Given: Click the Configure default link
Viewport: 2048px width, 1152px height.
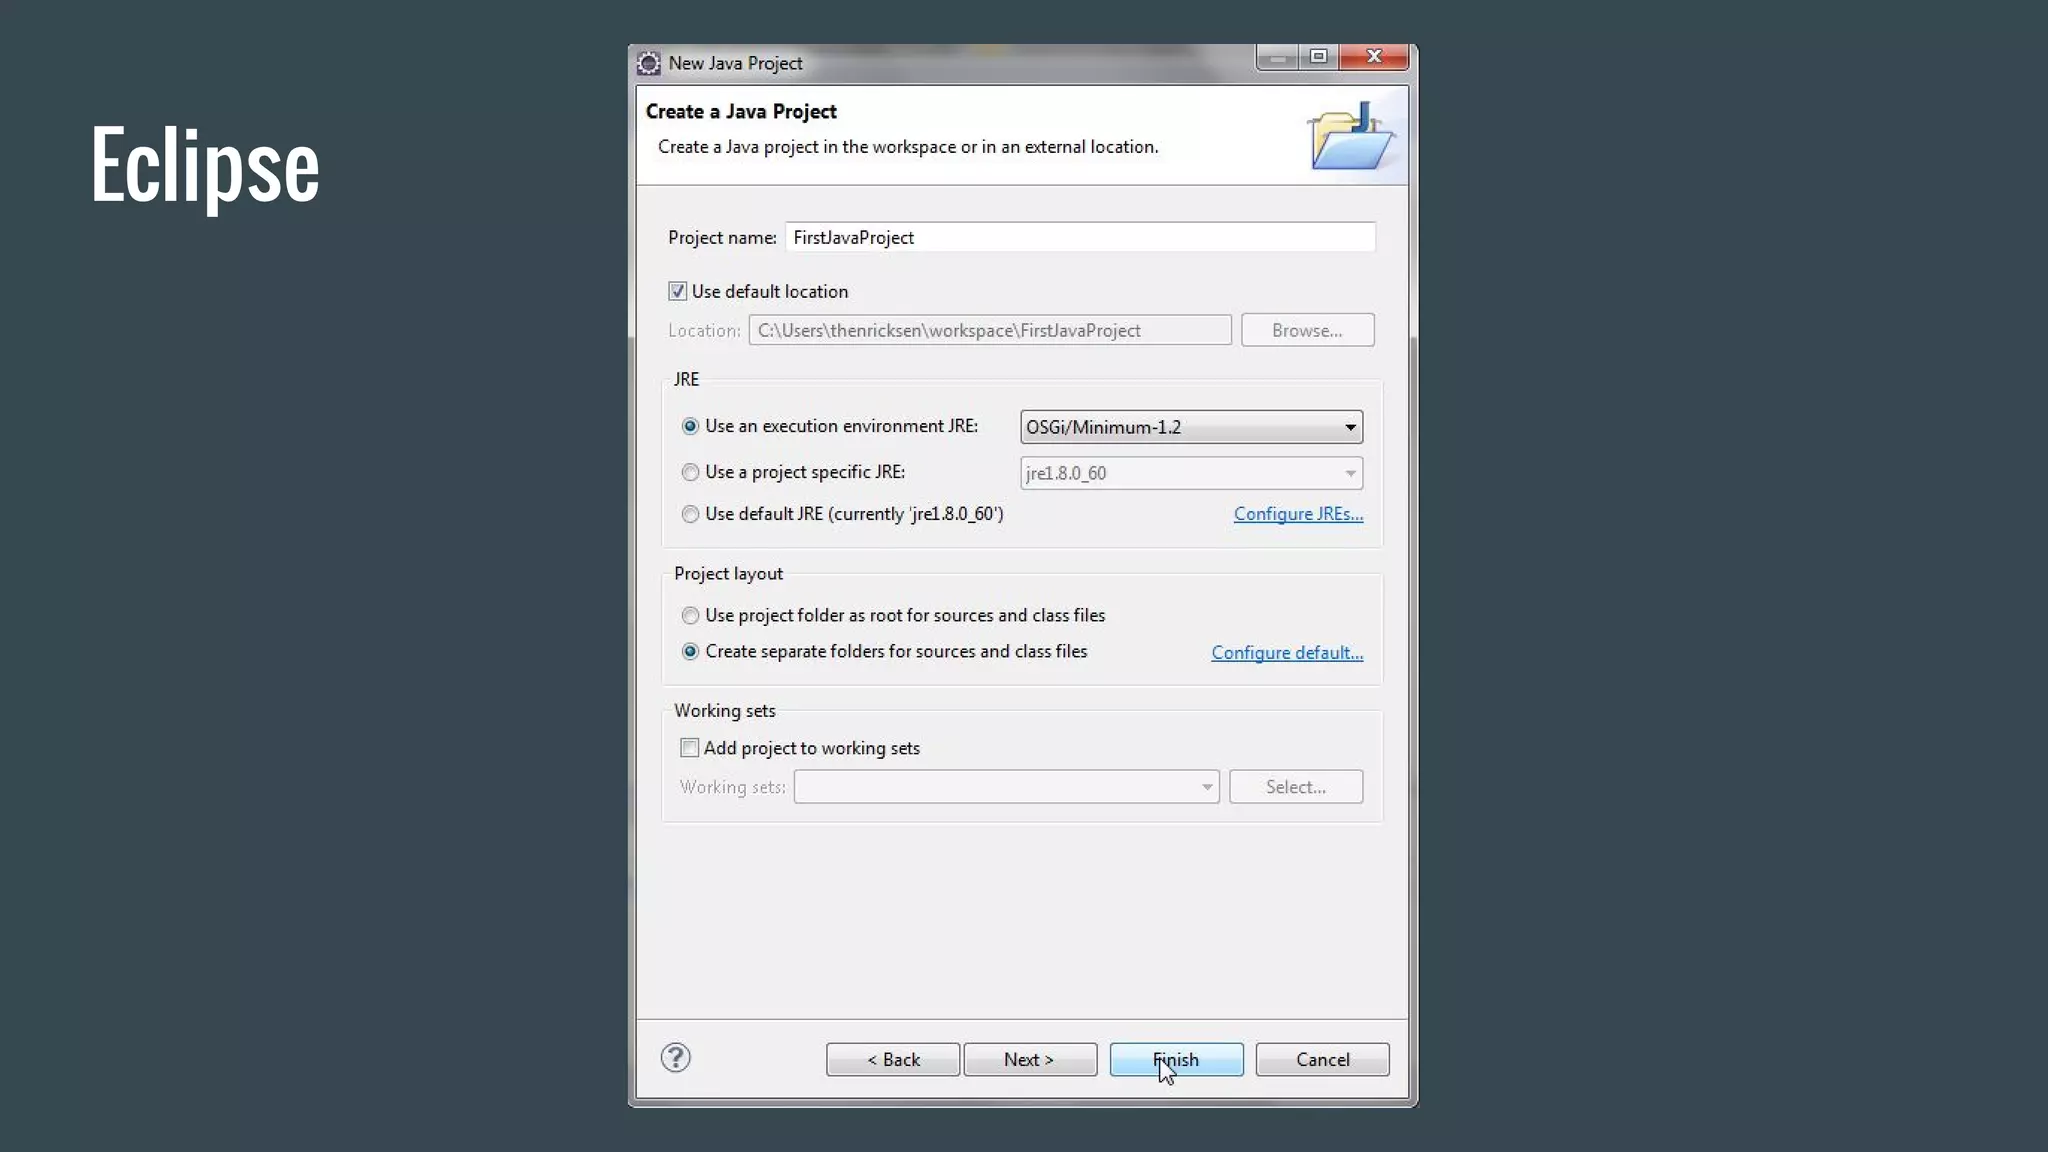Looking at the screenshot, I should pos(1287,653).
